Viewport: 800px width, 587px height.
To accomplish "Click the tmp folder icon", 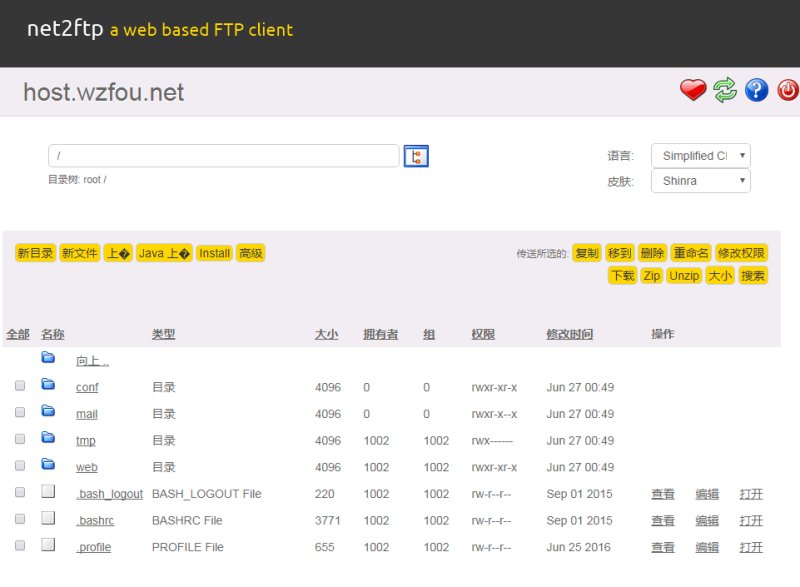I will (x=48, y=437).
